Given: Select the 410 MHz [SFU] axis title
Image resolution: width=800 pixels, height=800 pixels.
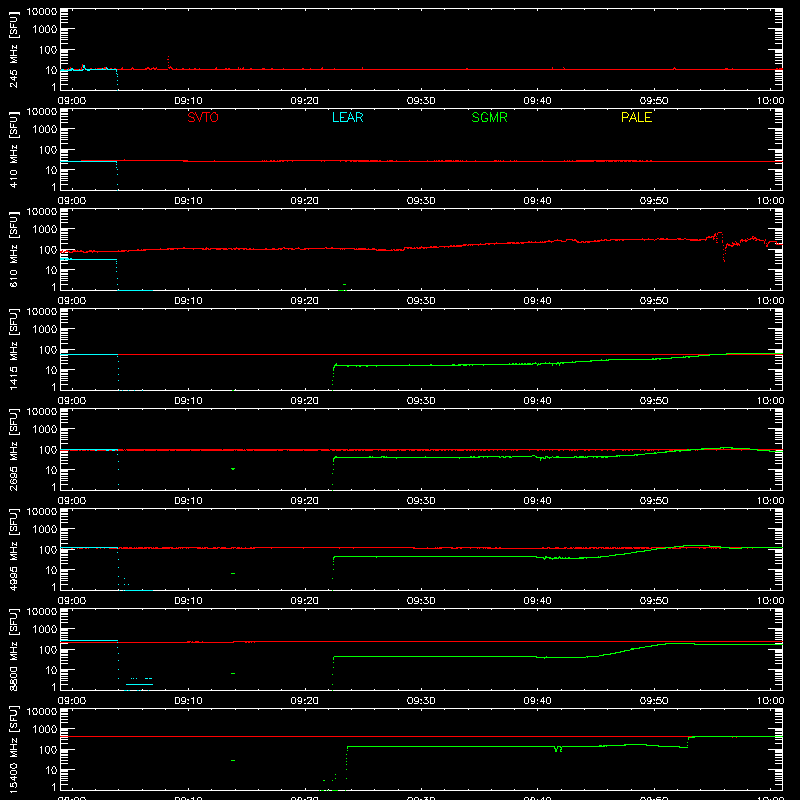Looking at the screenshot, I should pyautogui.click(x=13, y=149).
